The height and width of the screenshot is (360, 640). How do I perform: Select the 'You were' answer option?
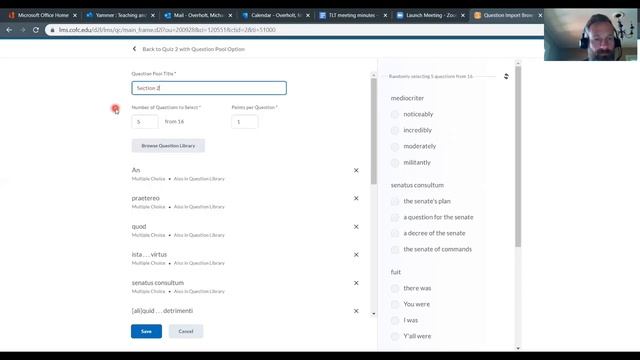tap(395, 304)
